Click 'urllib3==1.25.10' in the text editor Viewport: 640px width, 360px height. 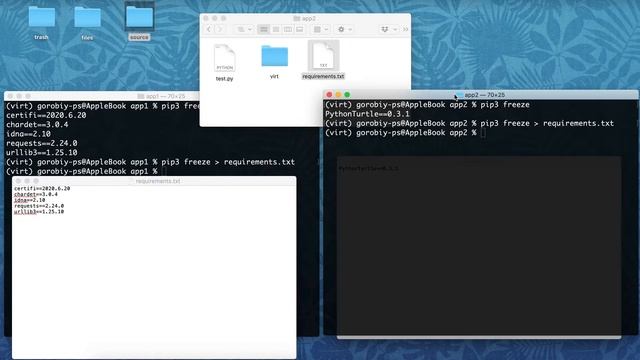point(39,211)
